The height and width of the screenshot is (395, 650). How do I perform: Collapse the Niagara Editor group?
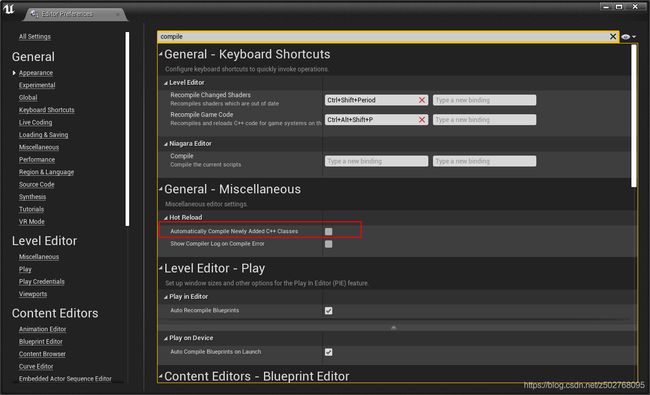(165, 144)
